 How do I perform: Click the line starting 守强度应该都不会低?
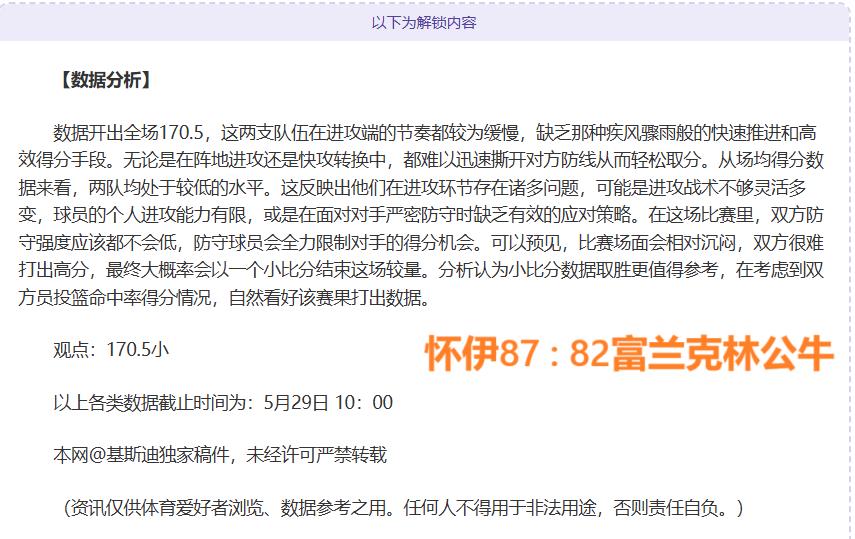(x=421, y=242)
